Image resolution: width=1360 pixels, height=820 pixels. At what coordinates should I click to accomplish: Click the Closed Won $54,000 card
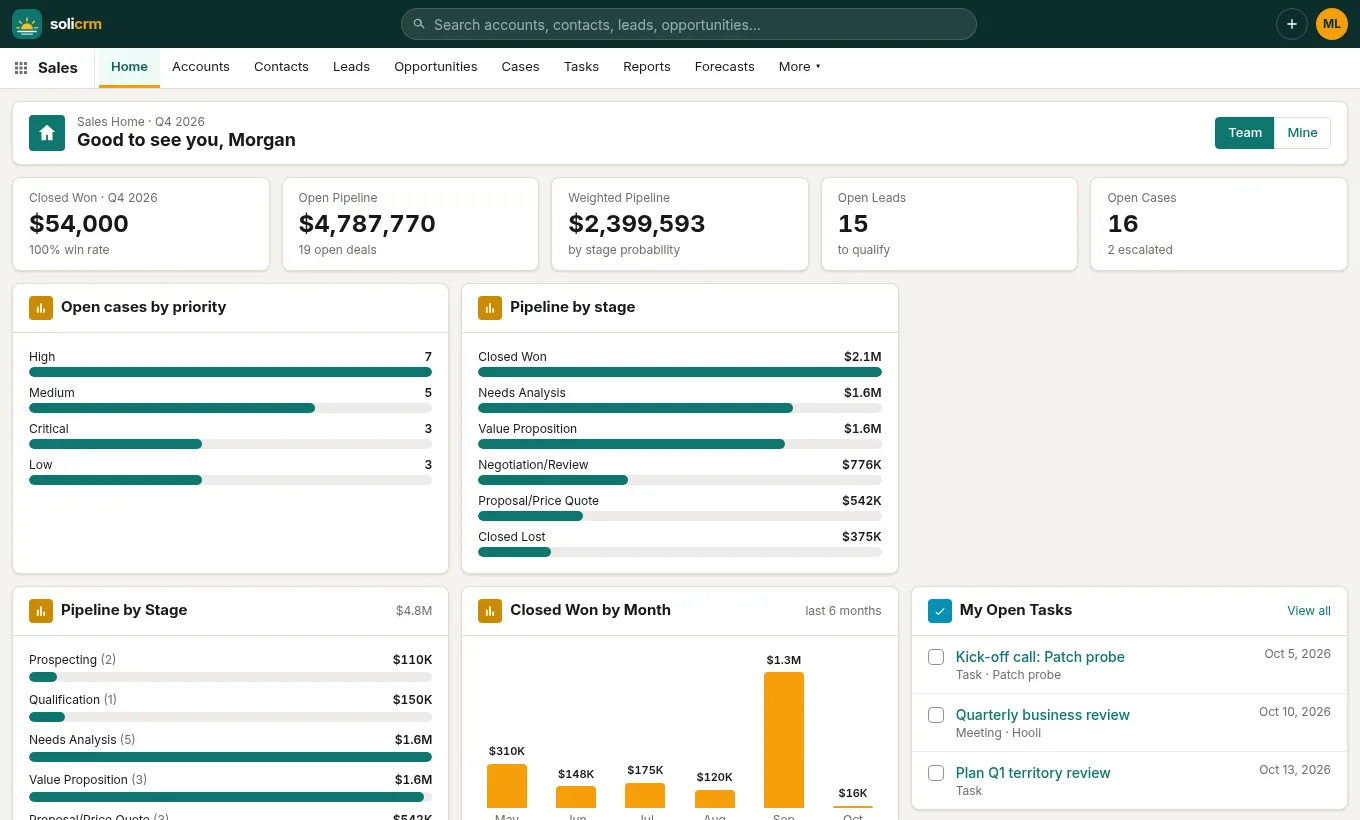click(141, 224)
